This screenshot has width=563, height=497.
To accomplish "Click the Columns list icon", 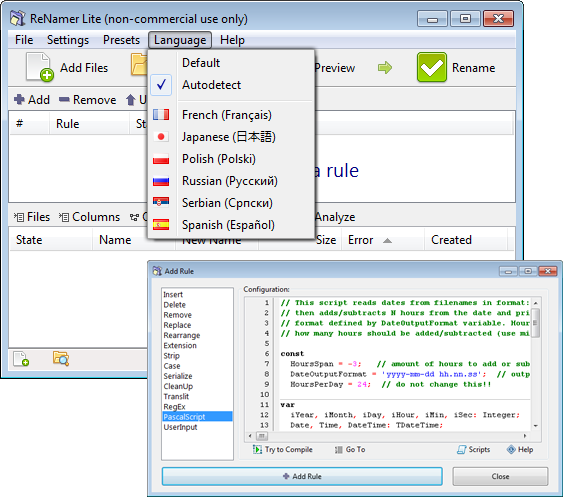I will 64,217.
